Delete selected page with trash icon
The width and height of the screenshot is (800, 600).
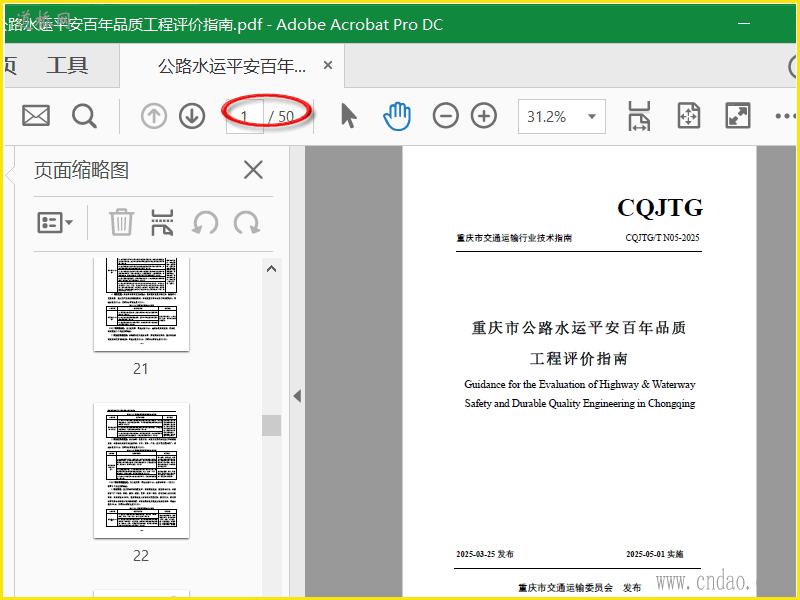tap(121, 222)
